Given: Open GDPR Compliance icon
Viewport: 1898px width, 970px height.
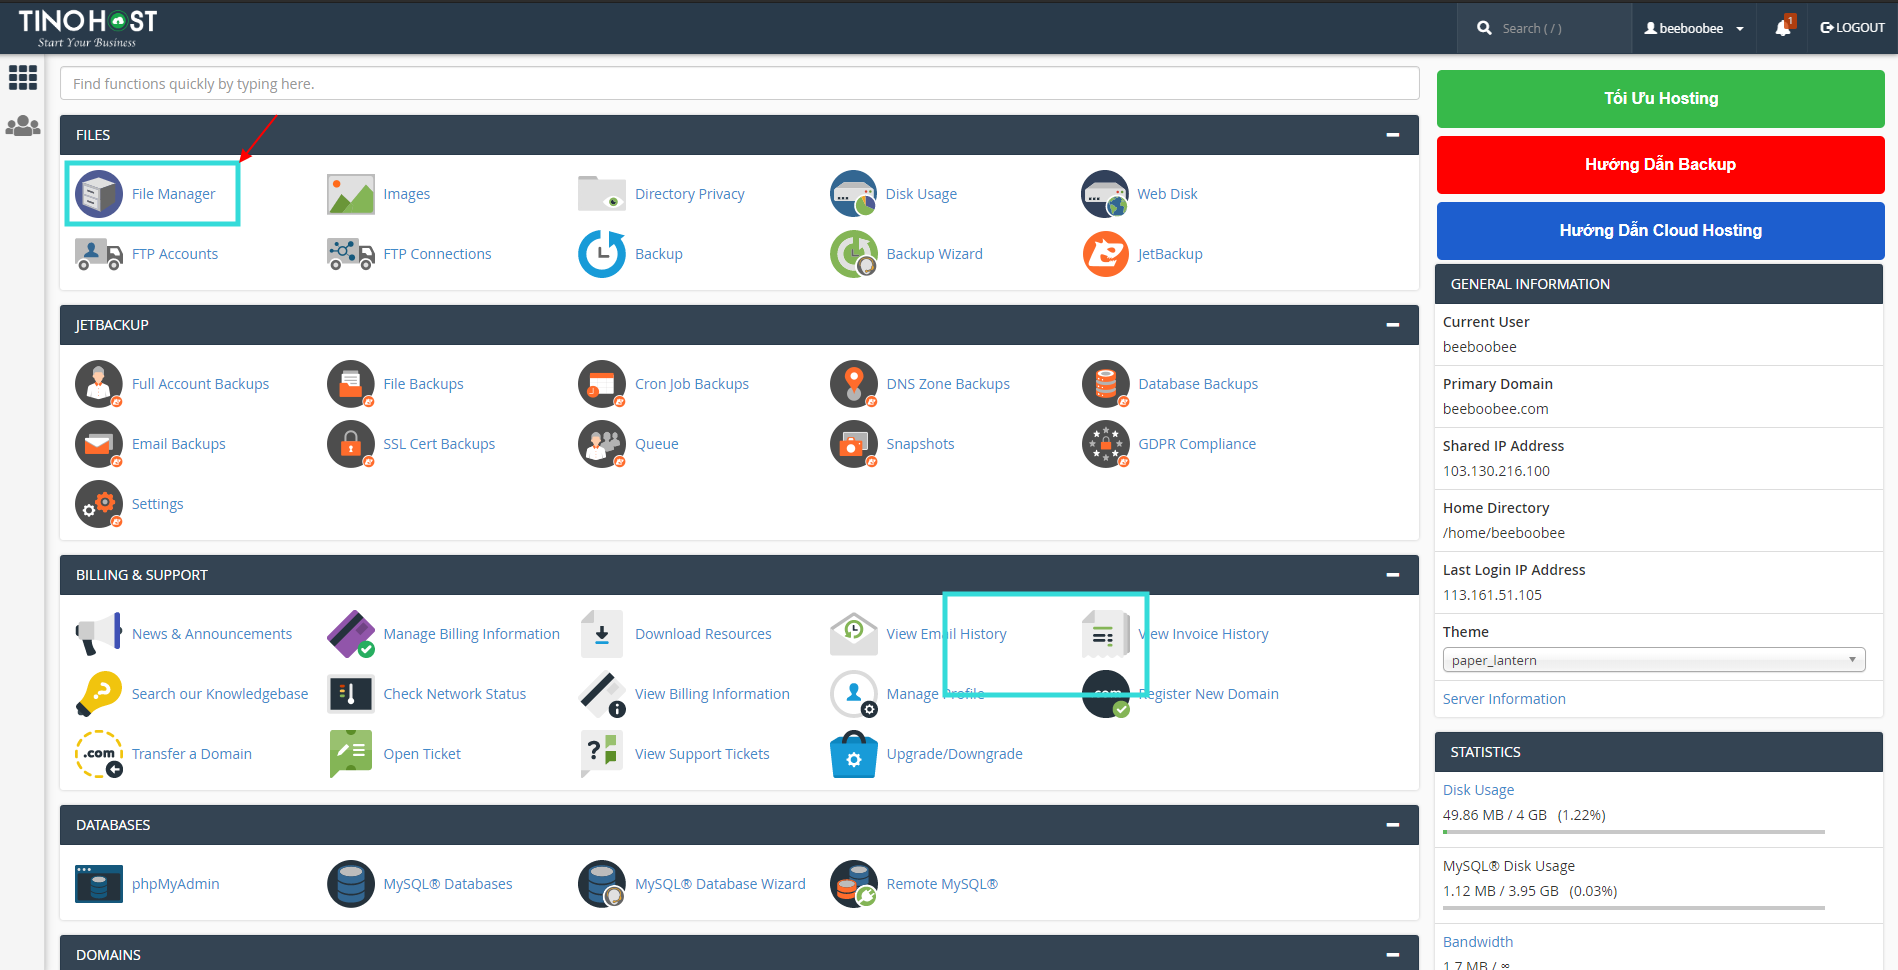Looking at the screenshot, I should click(1106, 444).
